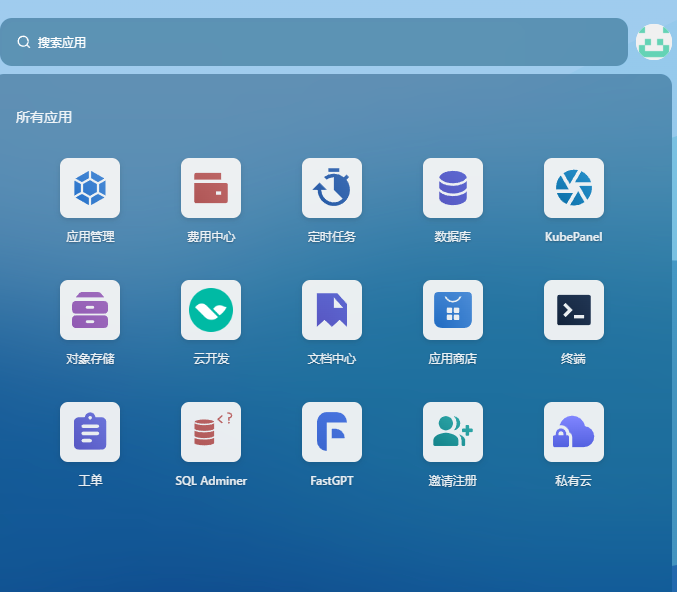Open the FastGPT app icon
677x592 pixels.
(332, 432)
